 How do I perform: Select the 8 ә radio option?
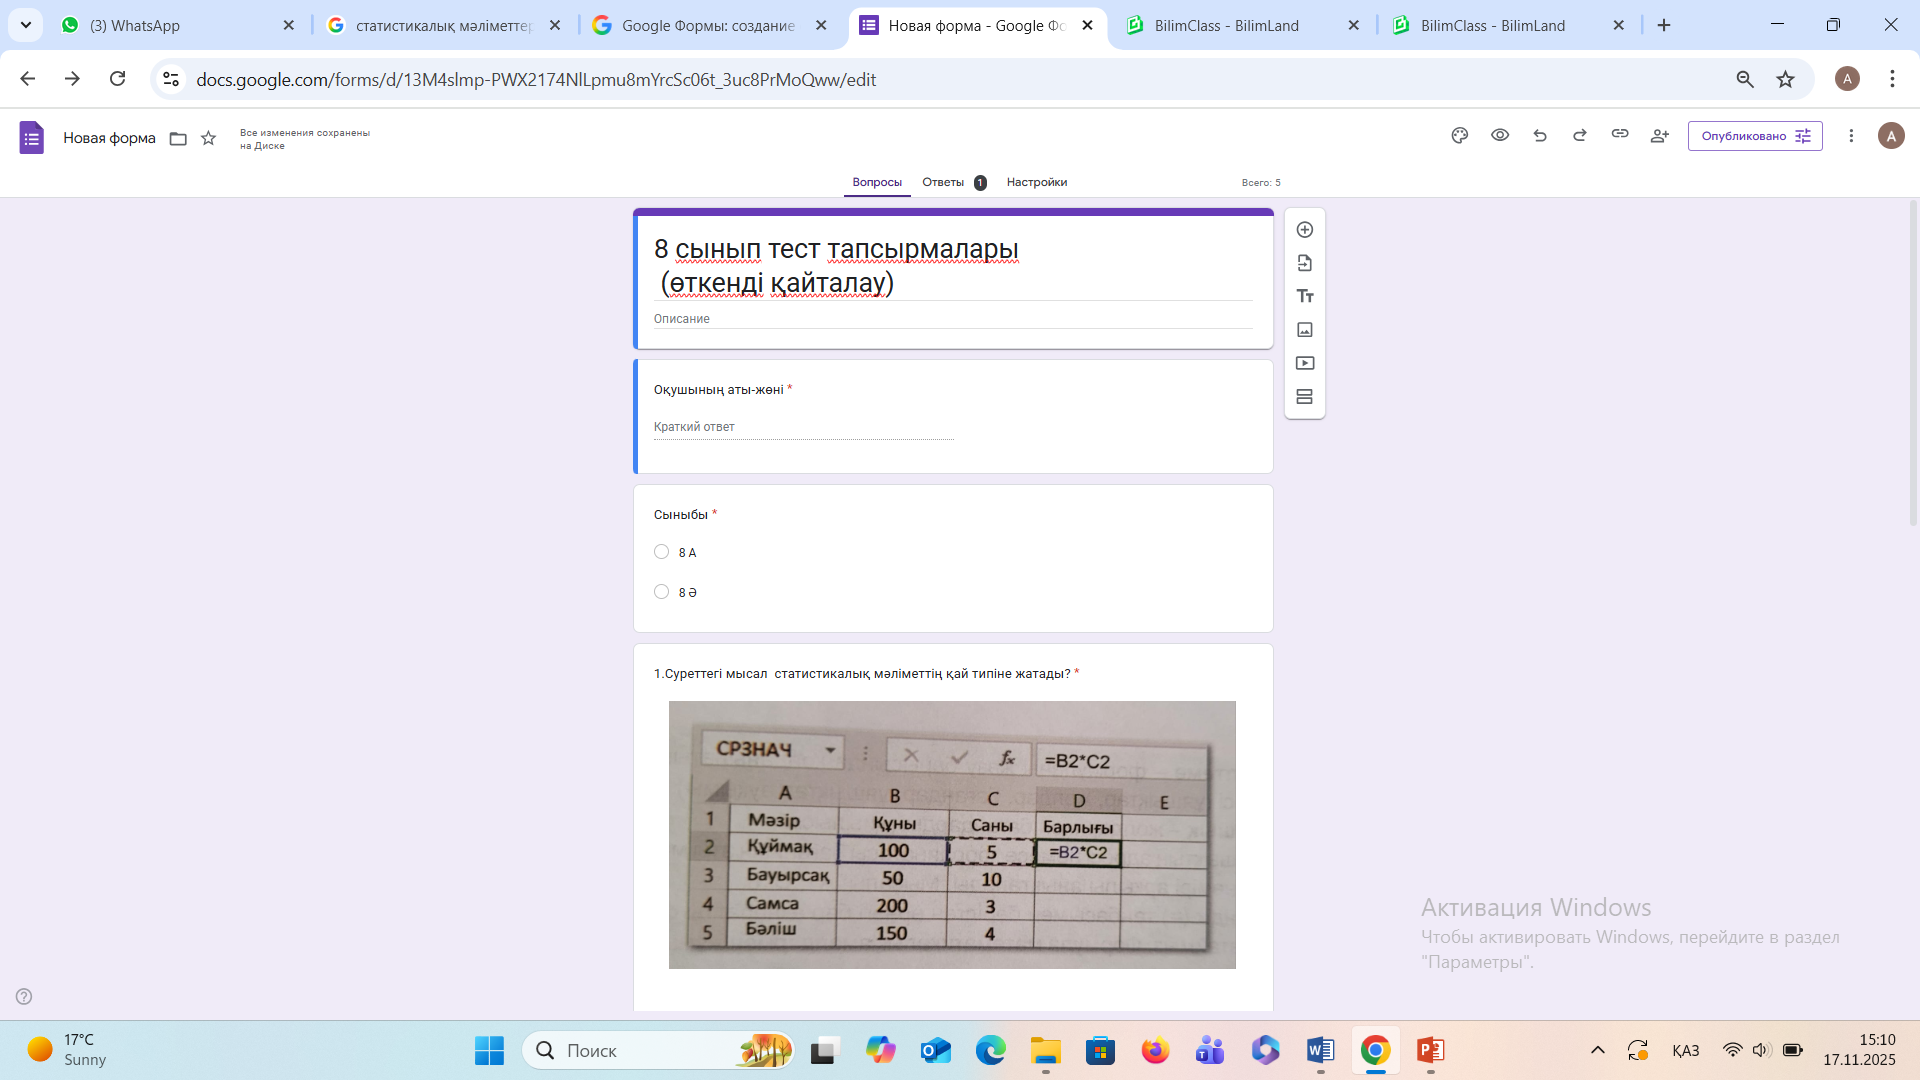[661, 592]
